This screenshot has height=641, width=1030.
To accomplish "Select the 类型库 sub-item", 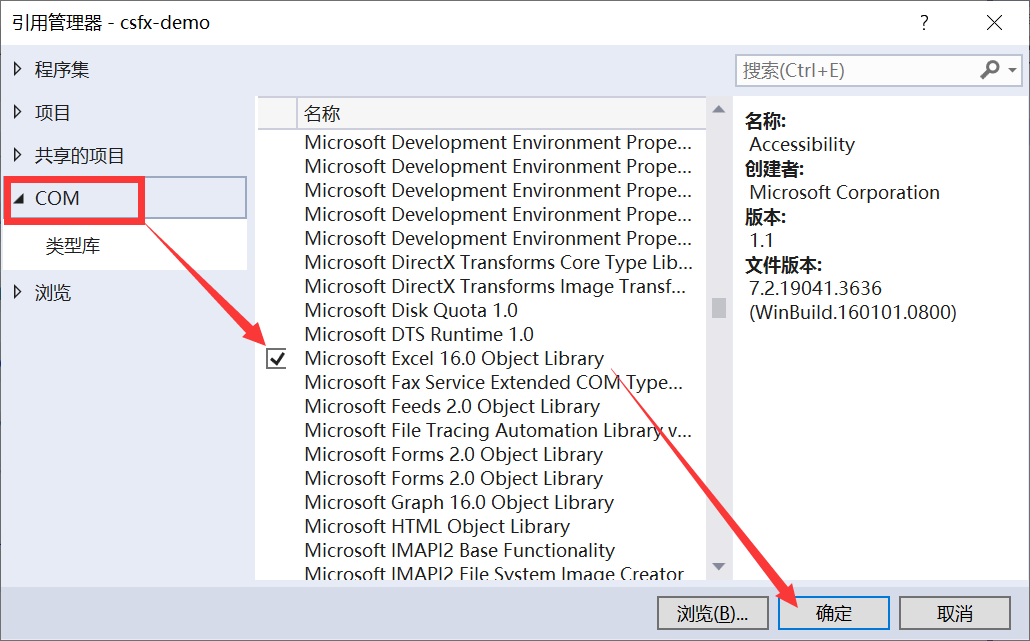I will [73, 246].
